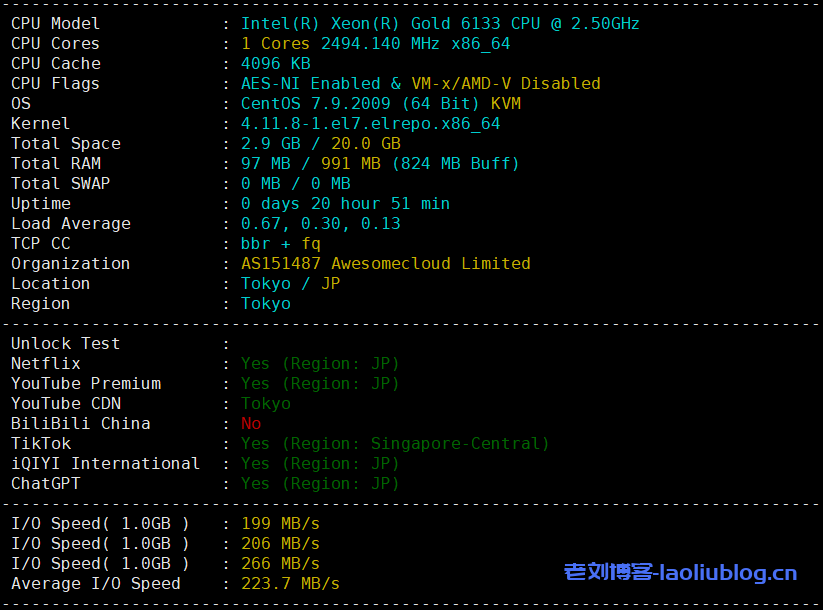Click the Unlock Test section heading
The height and width of the screenshot is (610, 823).
65,343
